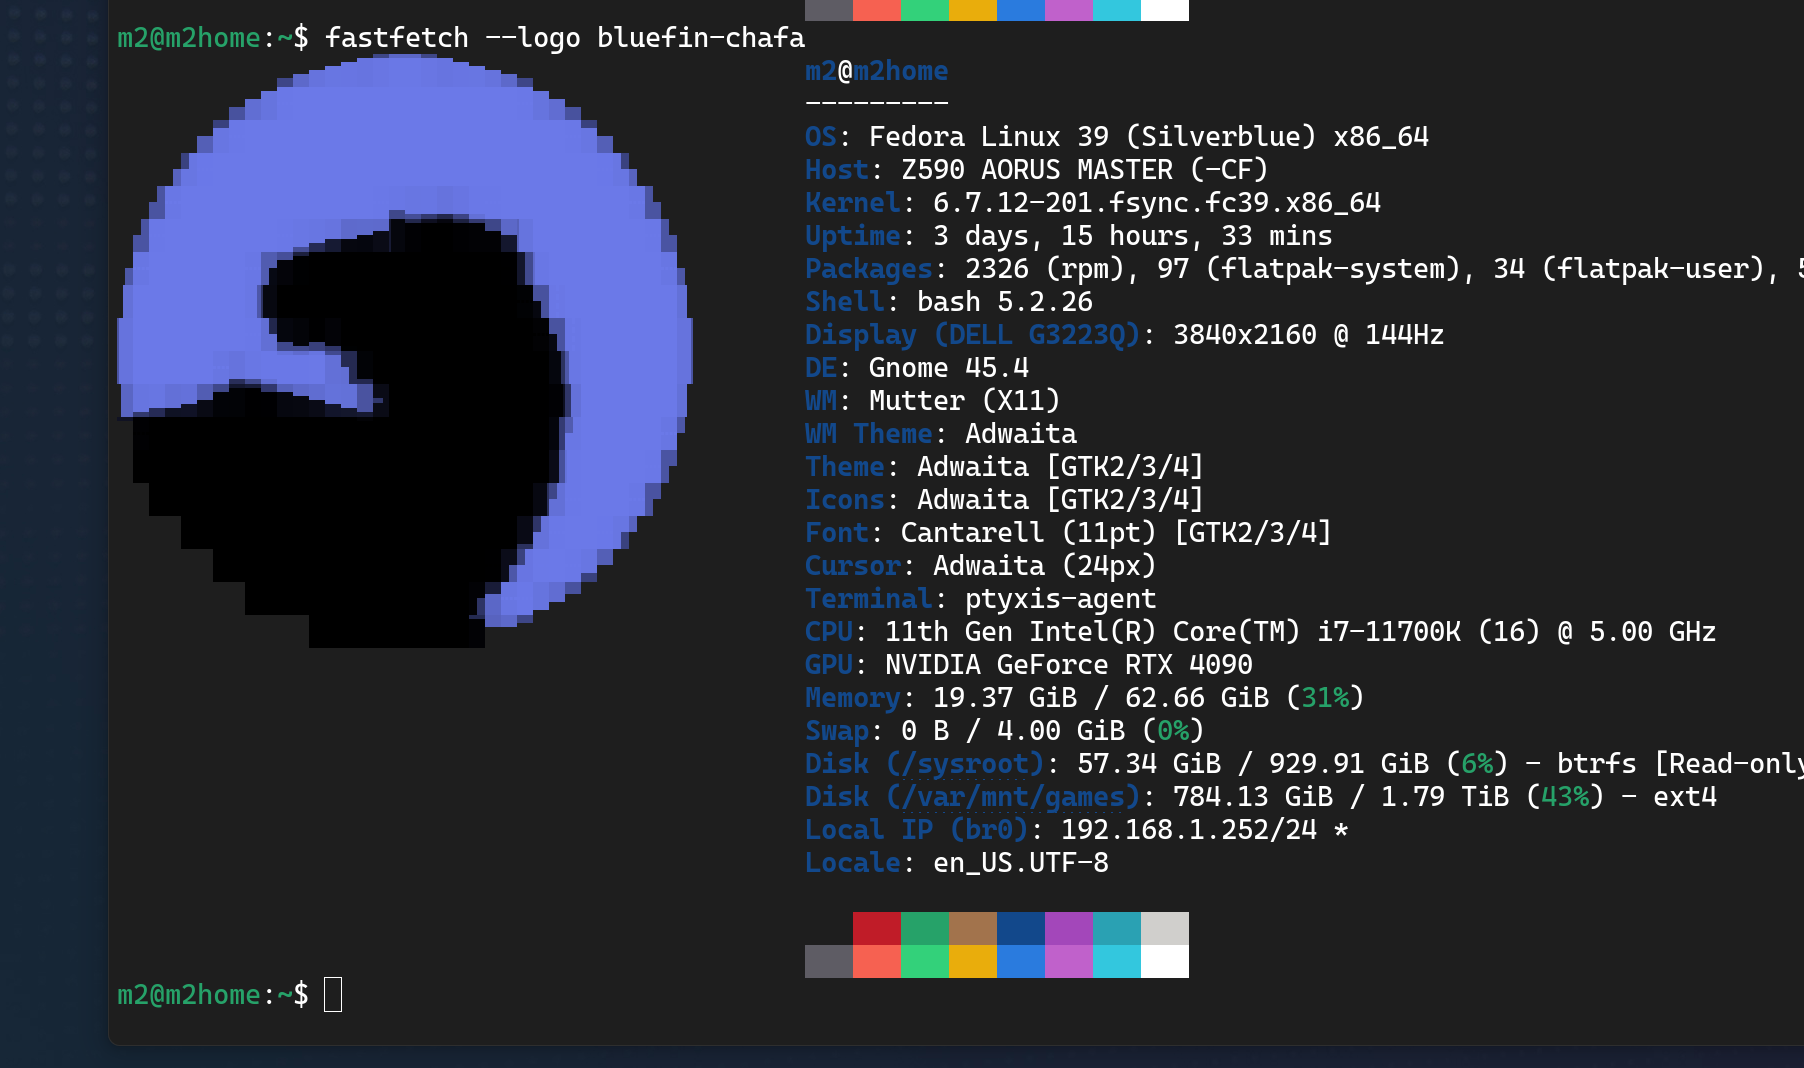Click the Terminal value 'ptyxis-agent'

coord(1061,599)
